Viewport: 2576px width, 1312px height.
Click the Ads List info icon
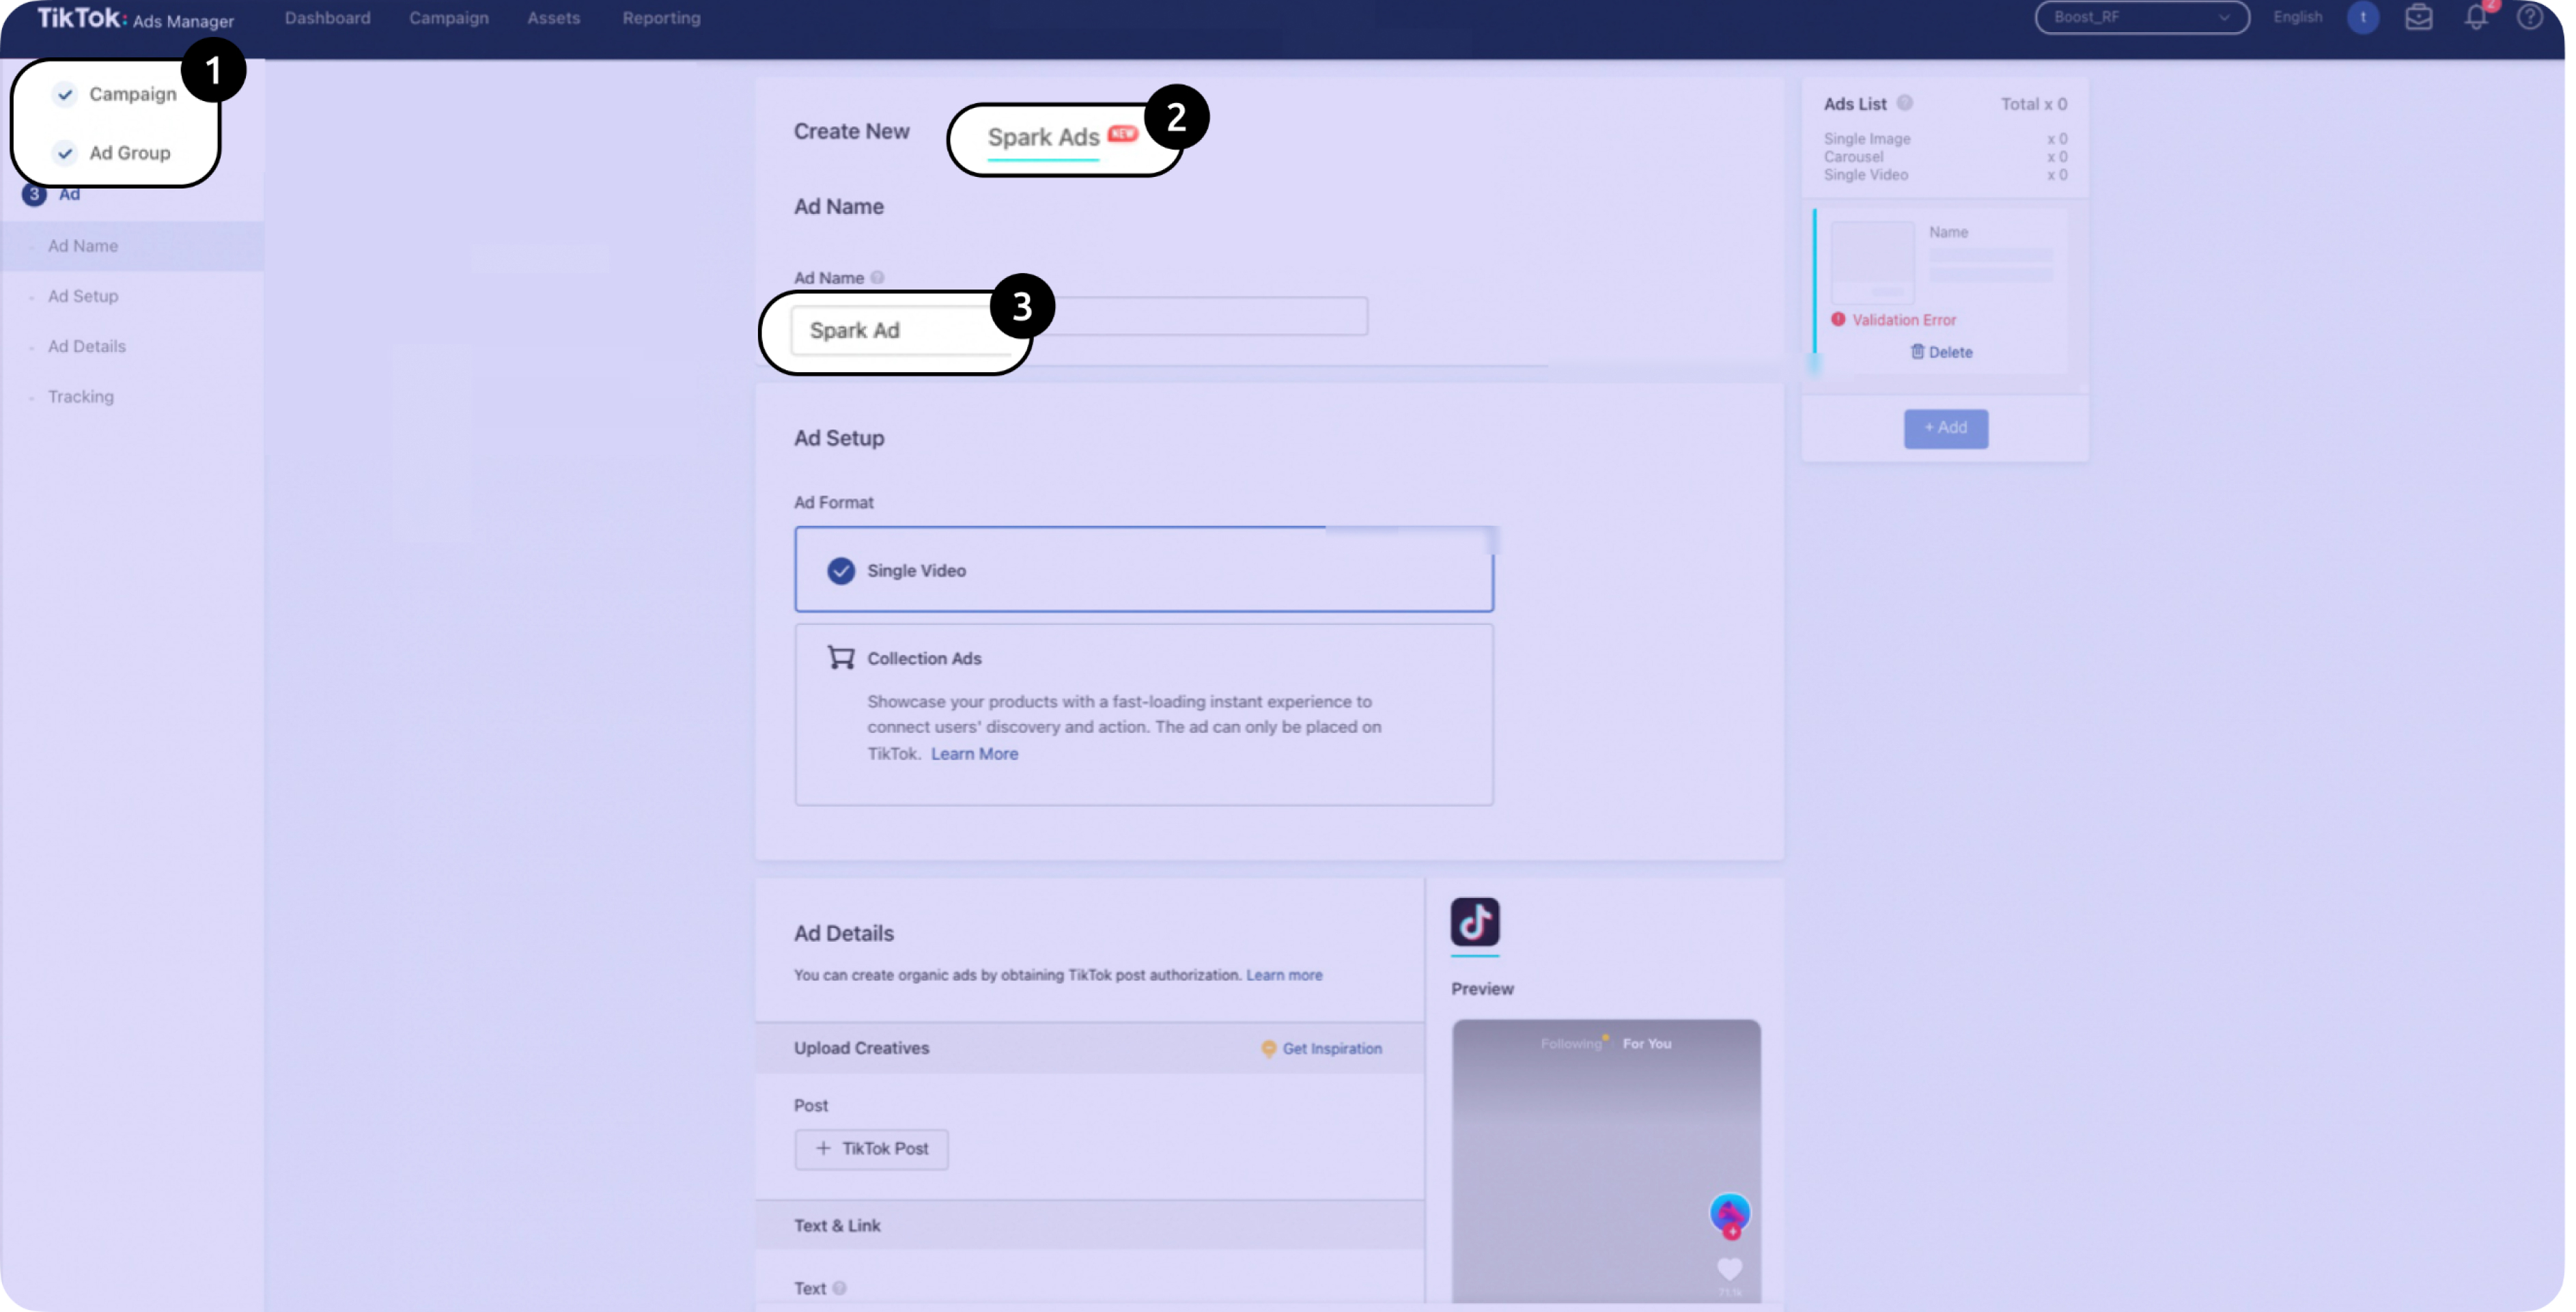point(1904,103)
